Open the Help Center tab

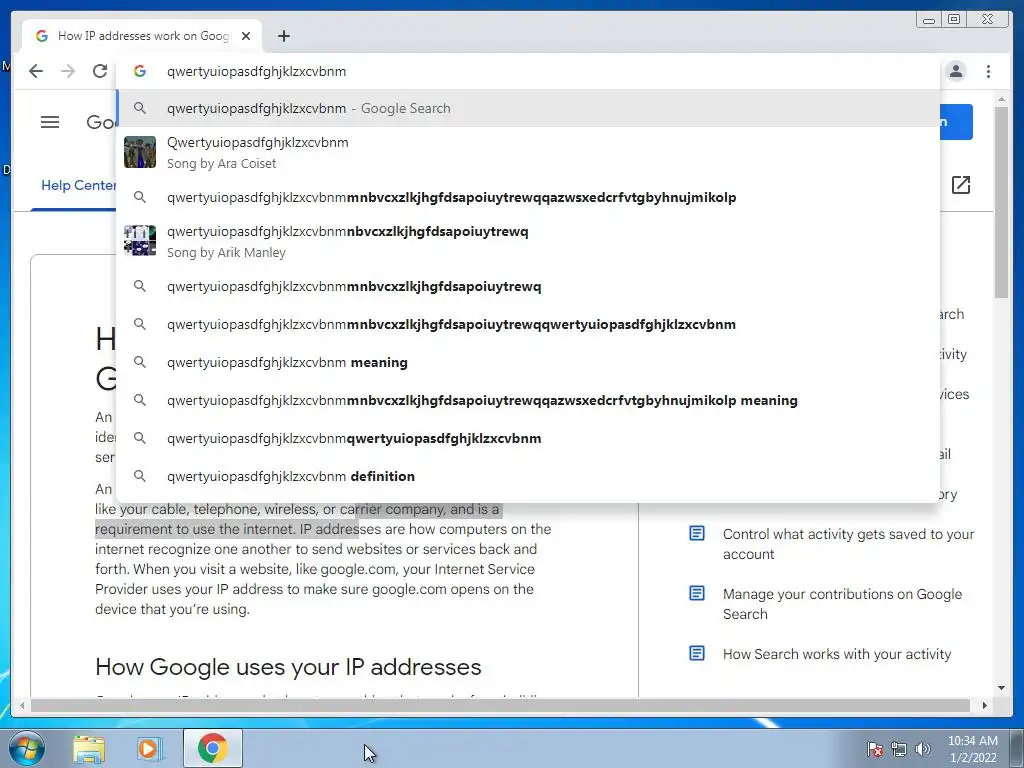coord(78,185)
